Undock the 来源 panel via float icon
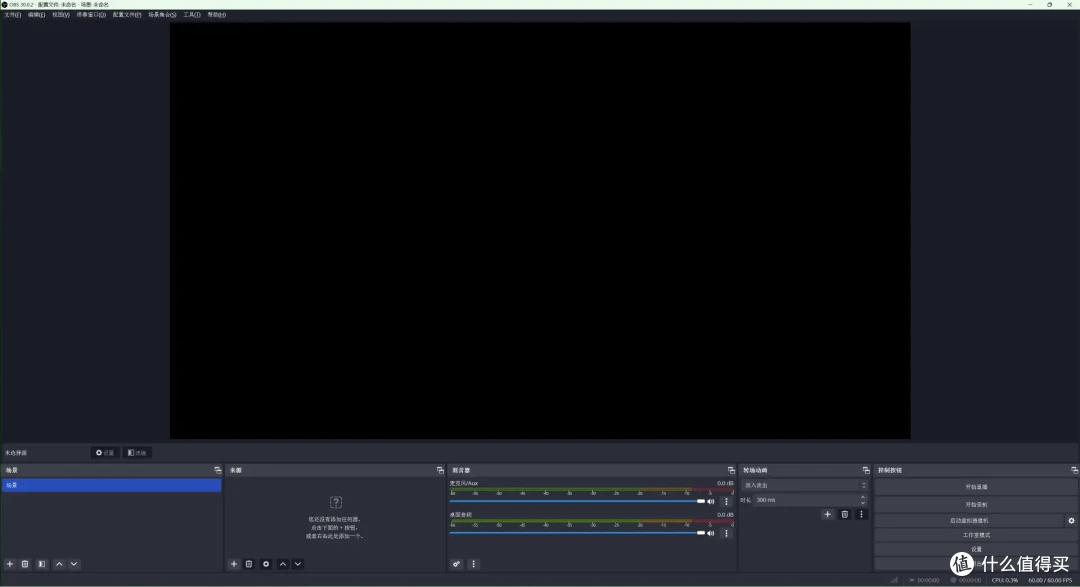This screenshot has width=1080, height=587. click(440, 470)
